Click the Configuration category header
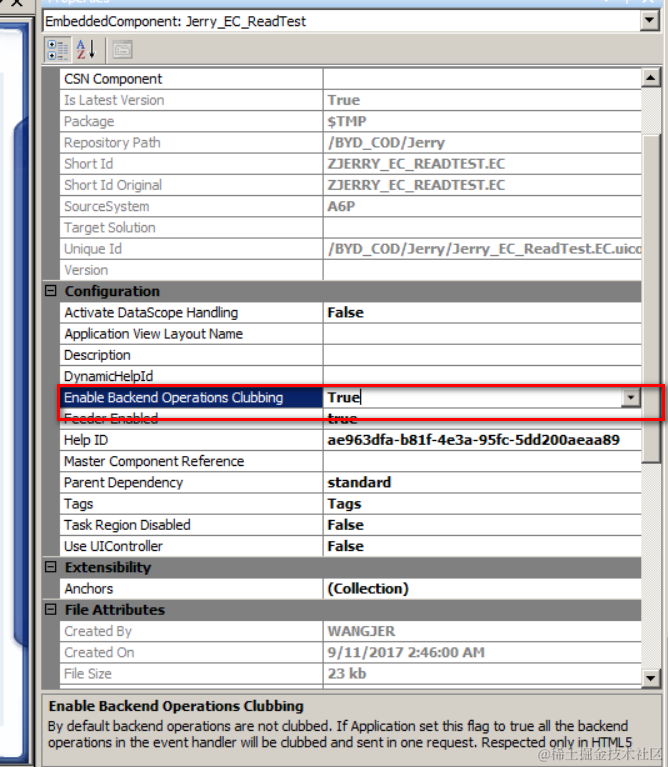This screenshot has width=668, height=767. point(342,291)
